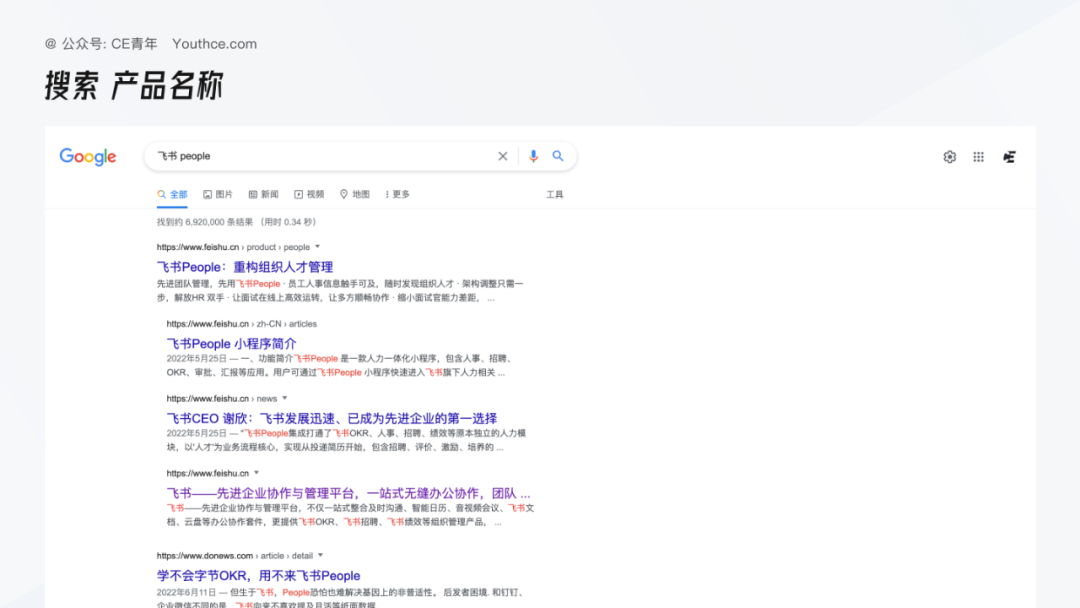Select the 全部 results tab

pyautogui.click(x=172, y=194)
